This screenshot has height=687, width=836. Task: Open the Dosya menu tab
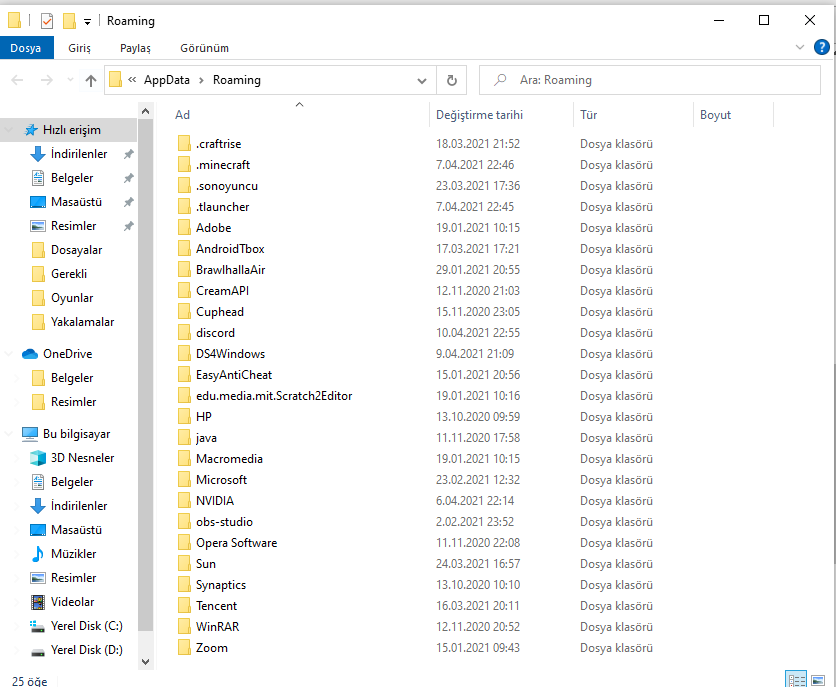pos(26,48)
